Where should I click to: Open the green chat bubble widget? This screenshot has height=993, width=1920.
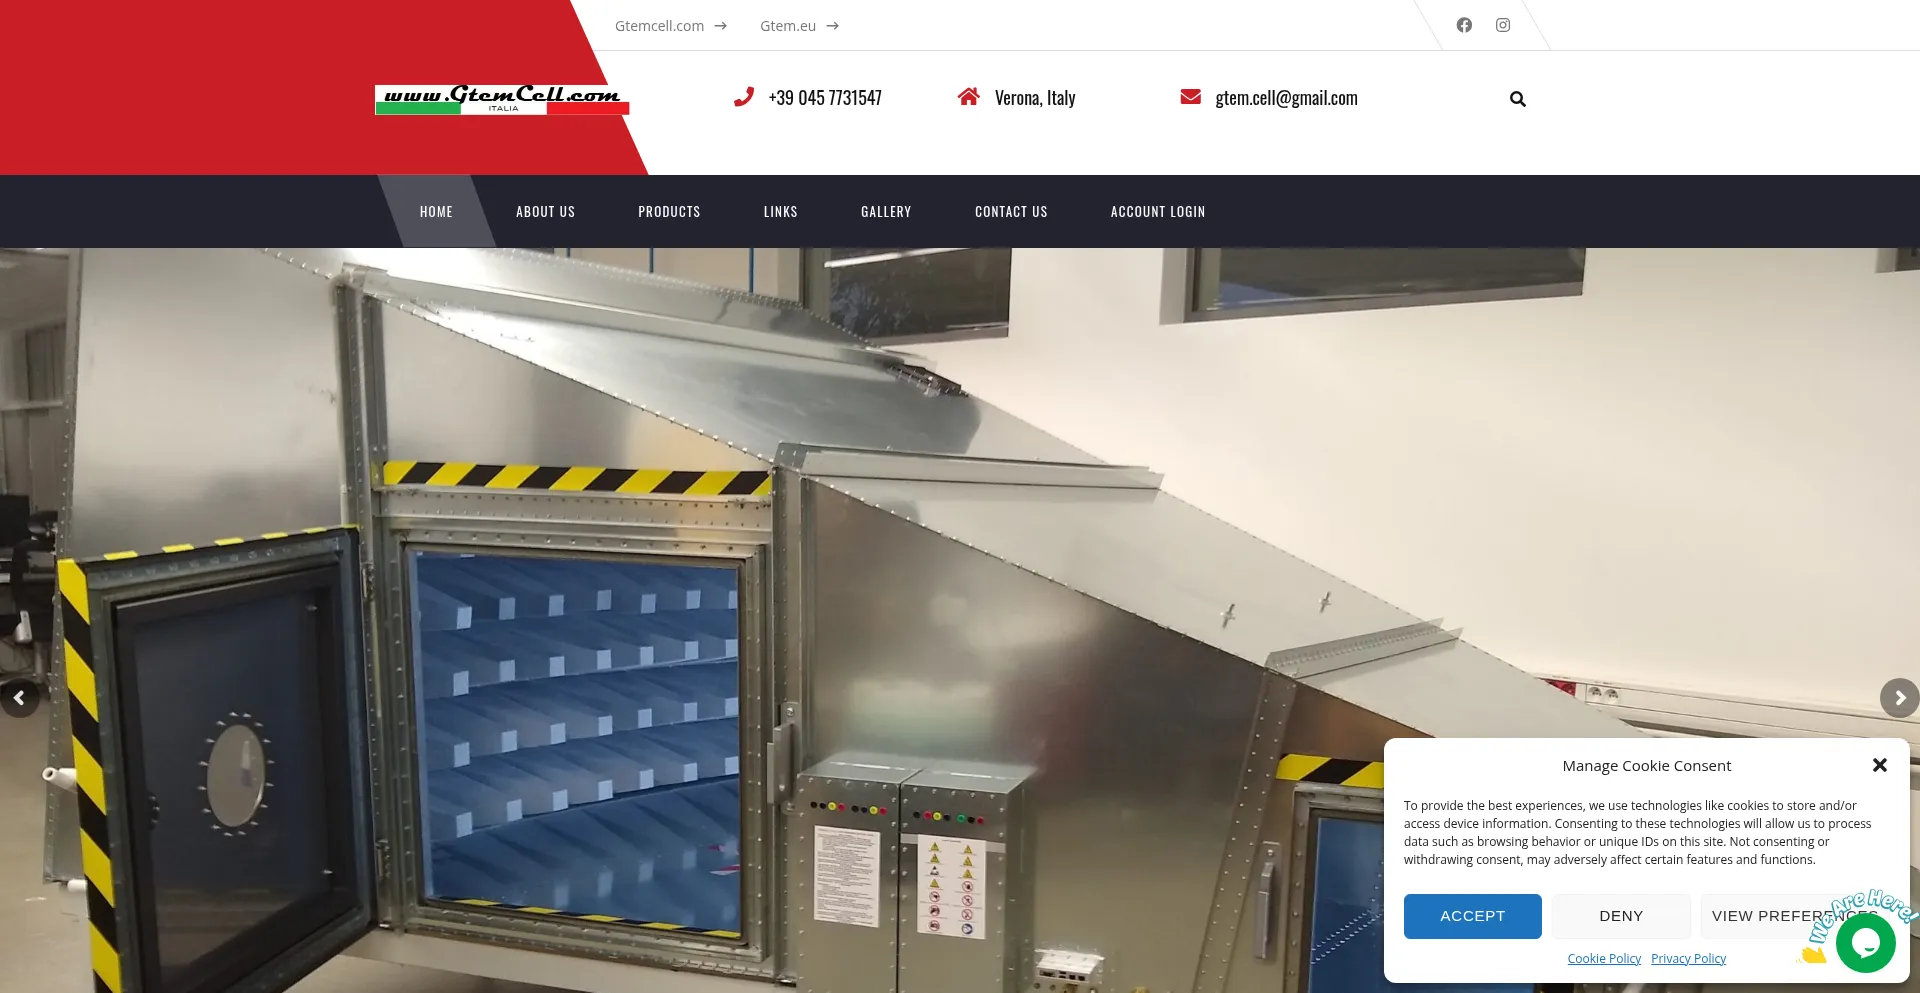(x=1865, y=942)
